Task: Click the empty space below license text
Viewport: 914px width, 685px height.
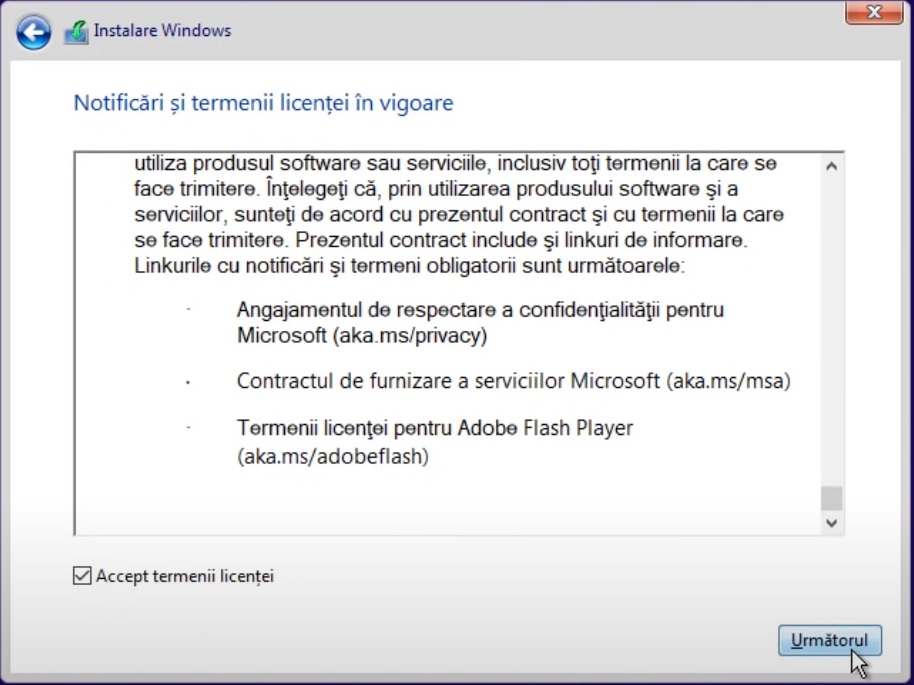Action: (x=445, y=505)
